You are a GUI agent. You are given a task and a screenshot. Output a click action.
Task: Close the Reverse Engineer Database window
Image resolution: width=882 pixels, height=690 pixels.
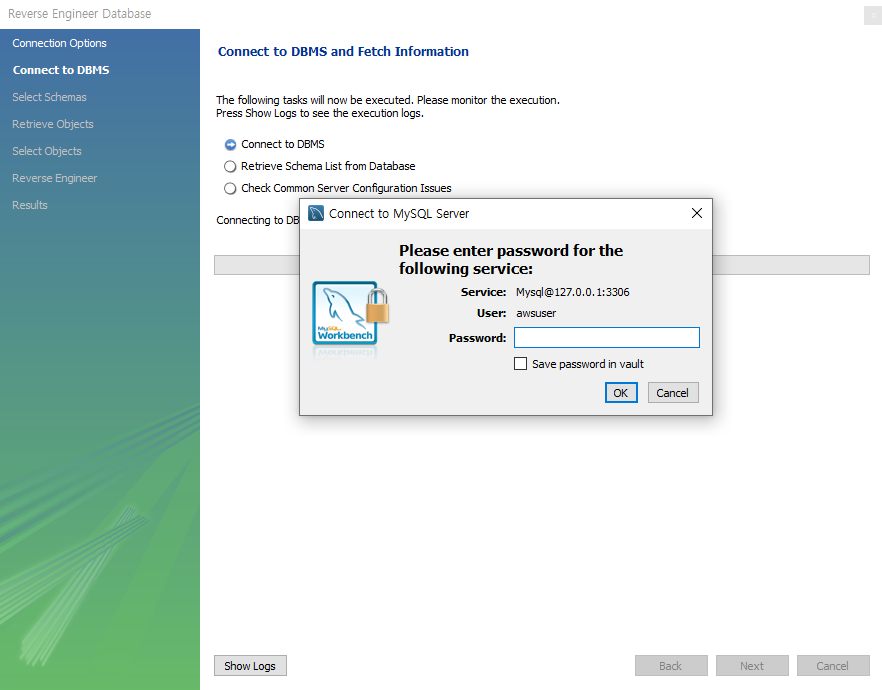coord(872,15)
